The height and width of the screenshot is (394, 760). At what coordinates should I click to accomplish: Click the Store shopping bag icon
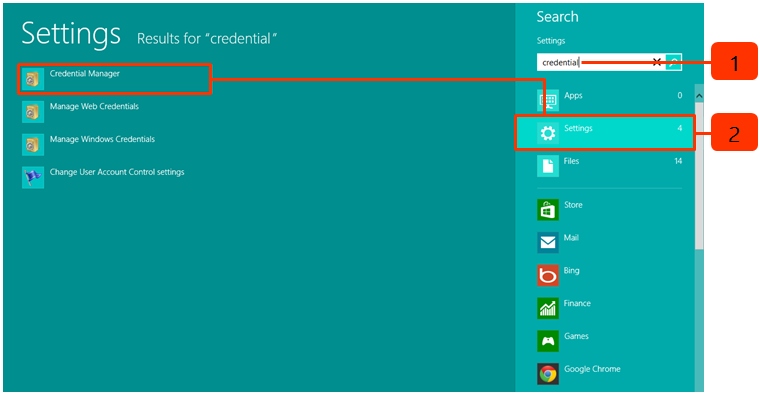[x=548, y=210]
